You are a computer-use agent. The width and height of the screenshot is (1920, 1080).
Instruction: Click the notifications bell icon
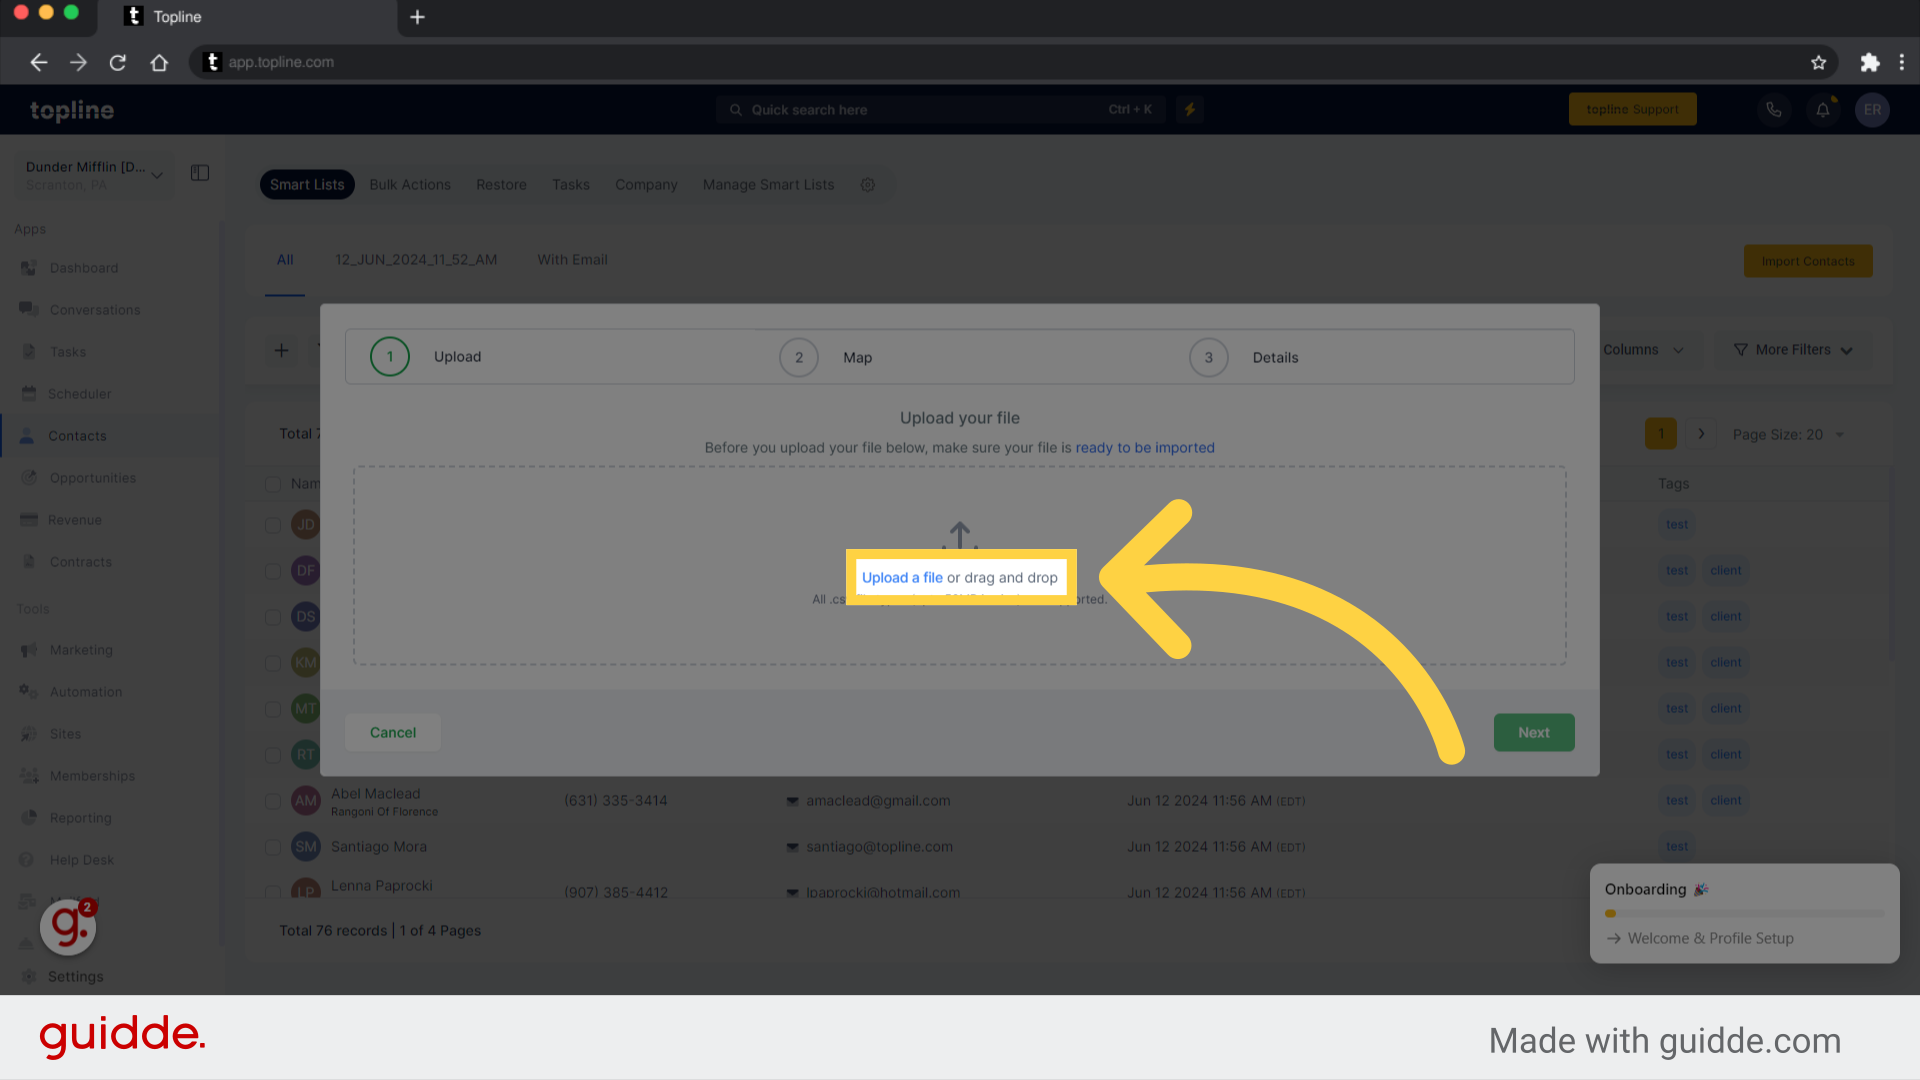tap(1824, 109)
